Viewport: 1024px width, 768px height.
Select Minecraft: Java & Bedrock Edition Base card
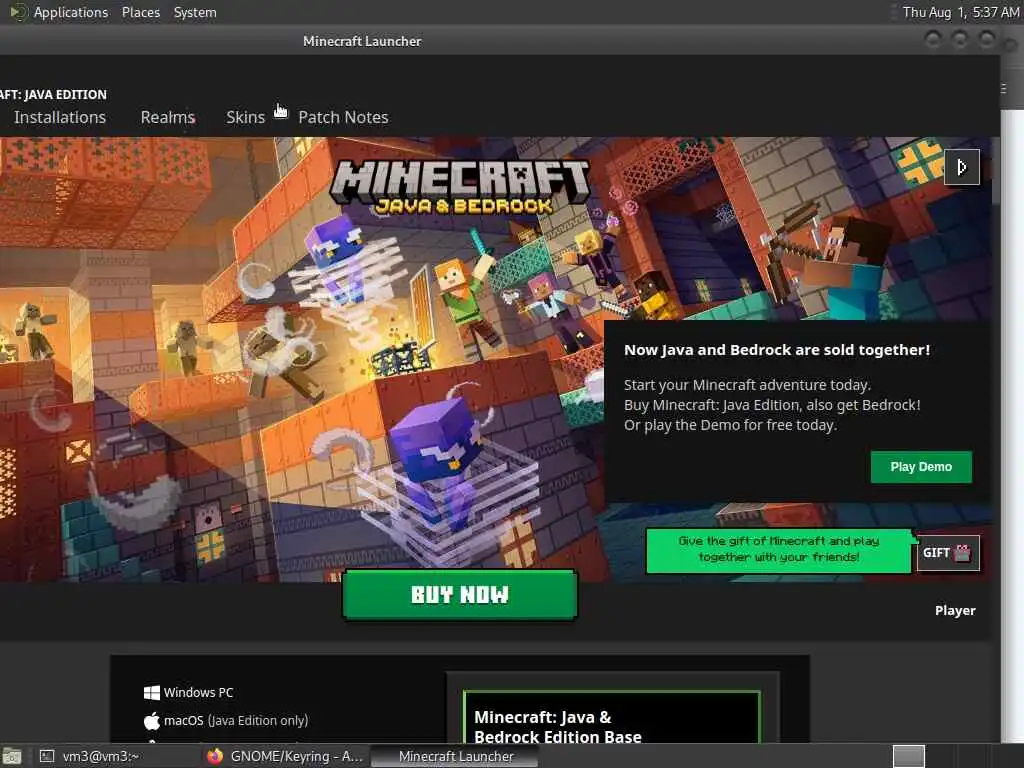point(611,718)
